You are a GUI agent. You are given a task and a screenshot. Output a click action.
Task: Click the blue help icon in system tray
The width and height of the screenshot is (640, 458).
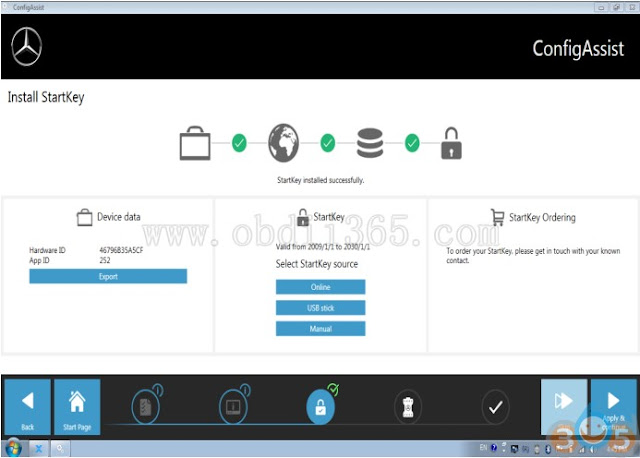pos(494,448)
